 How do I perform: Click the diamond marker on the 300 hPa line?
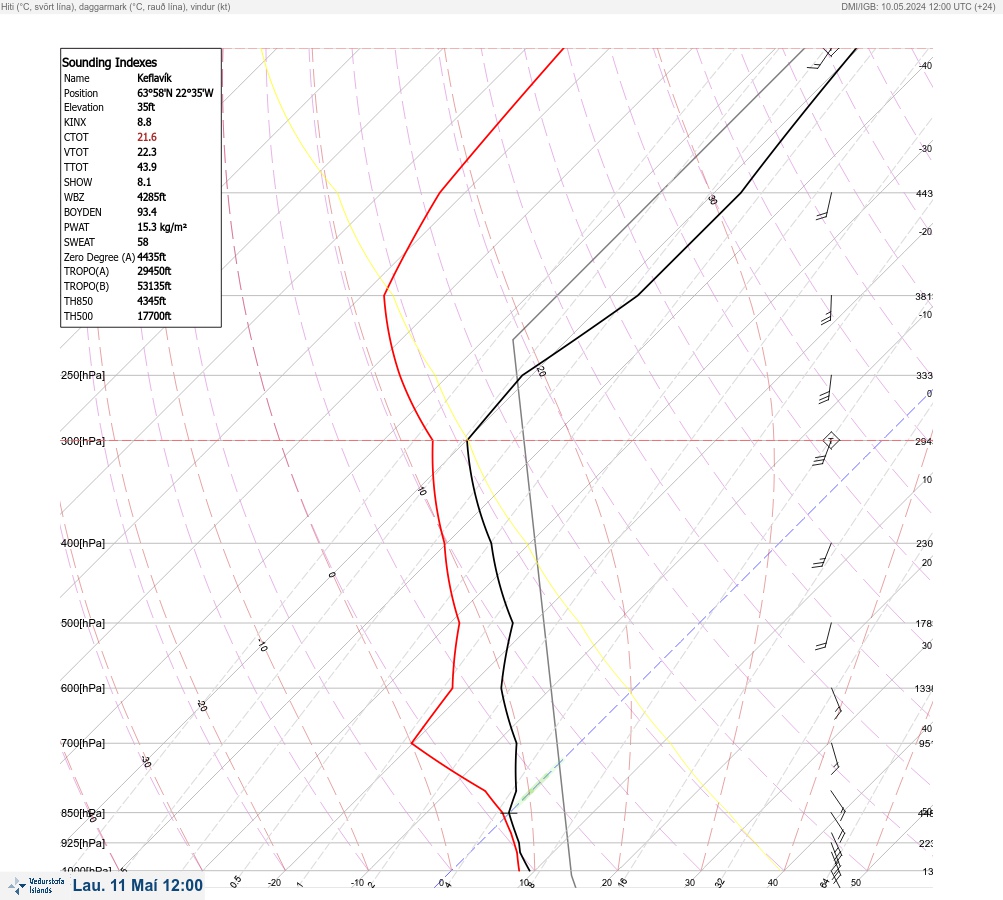click(830, 441)
